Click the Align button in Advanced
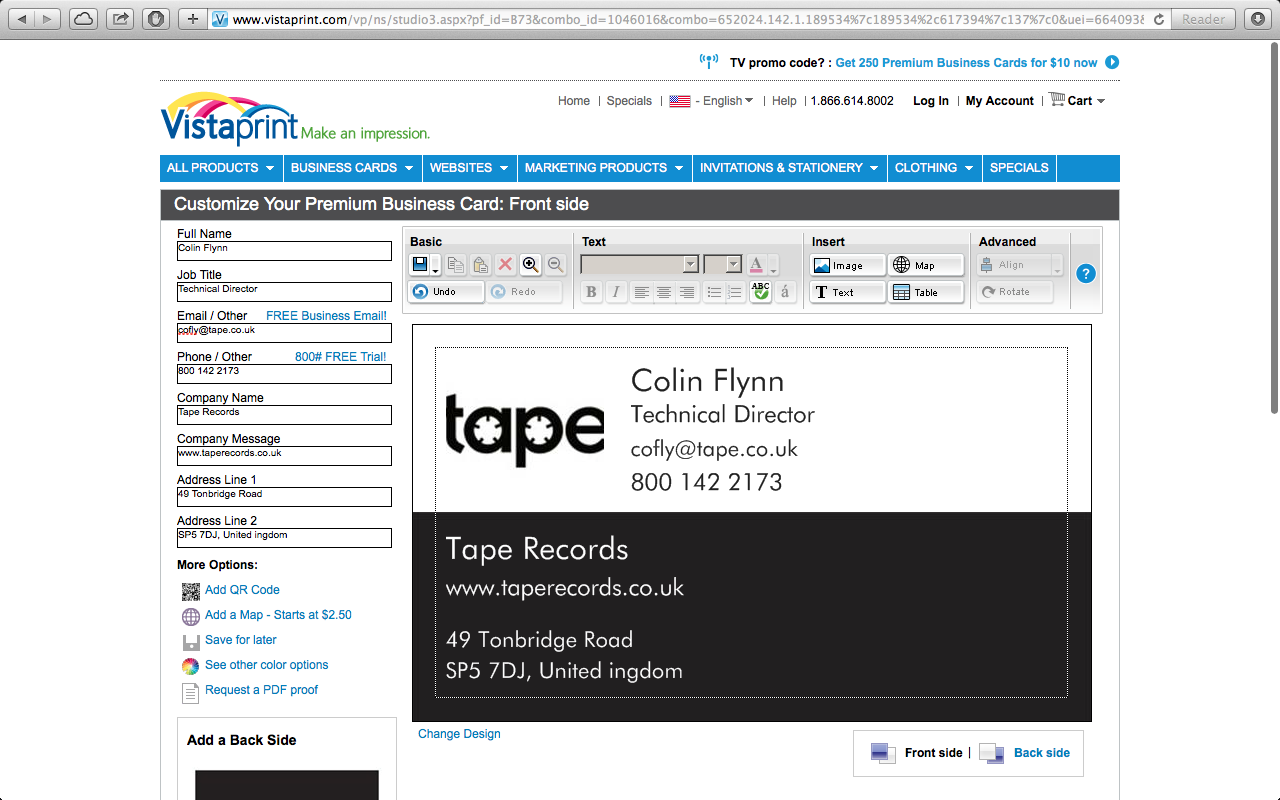 1012,265
